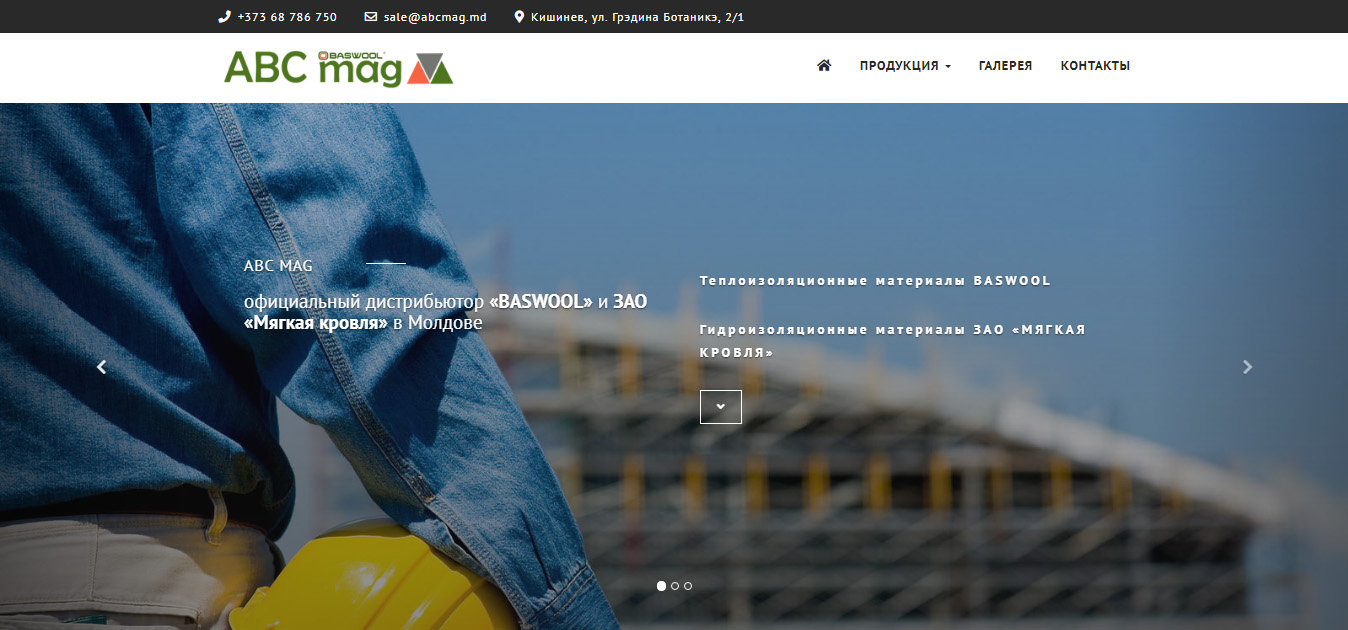Select the first carousel slide dot
1348x630 pixels.
pyautogui.click(x=661, y=586)
